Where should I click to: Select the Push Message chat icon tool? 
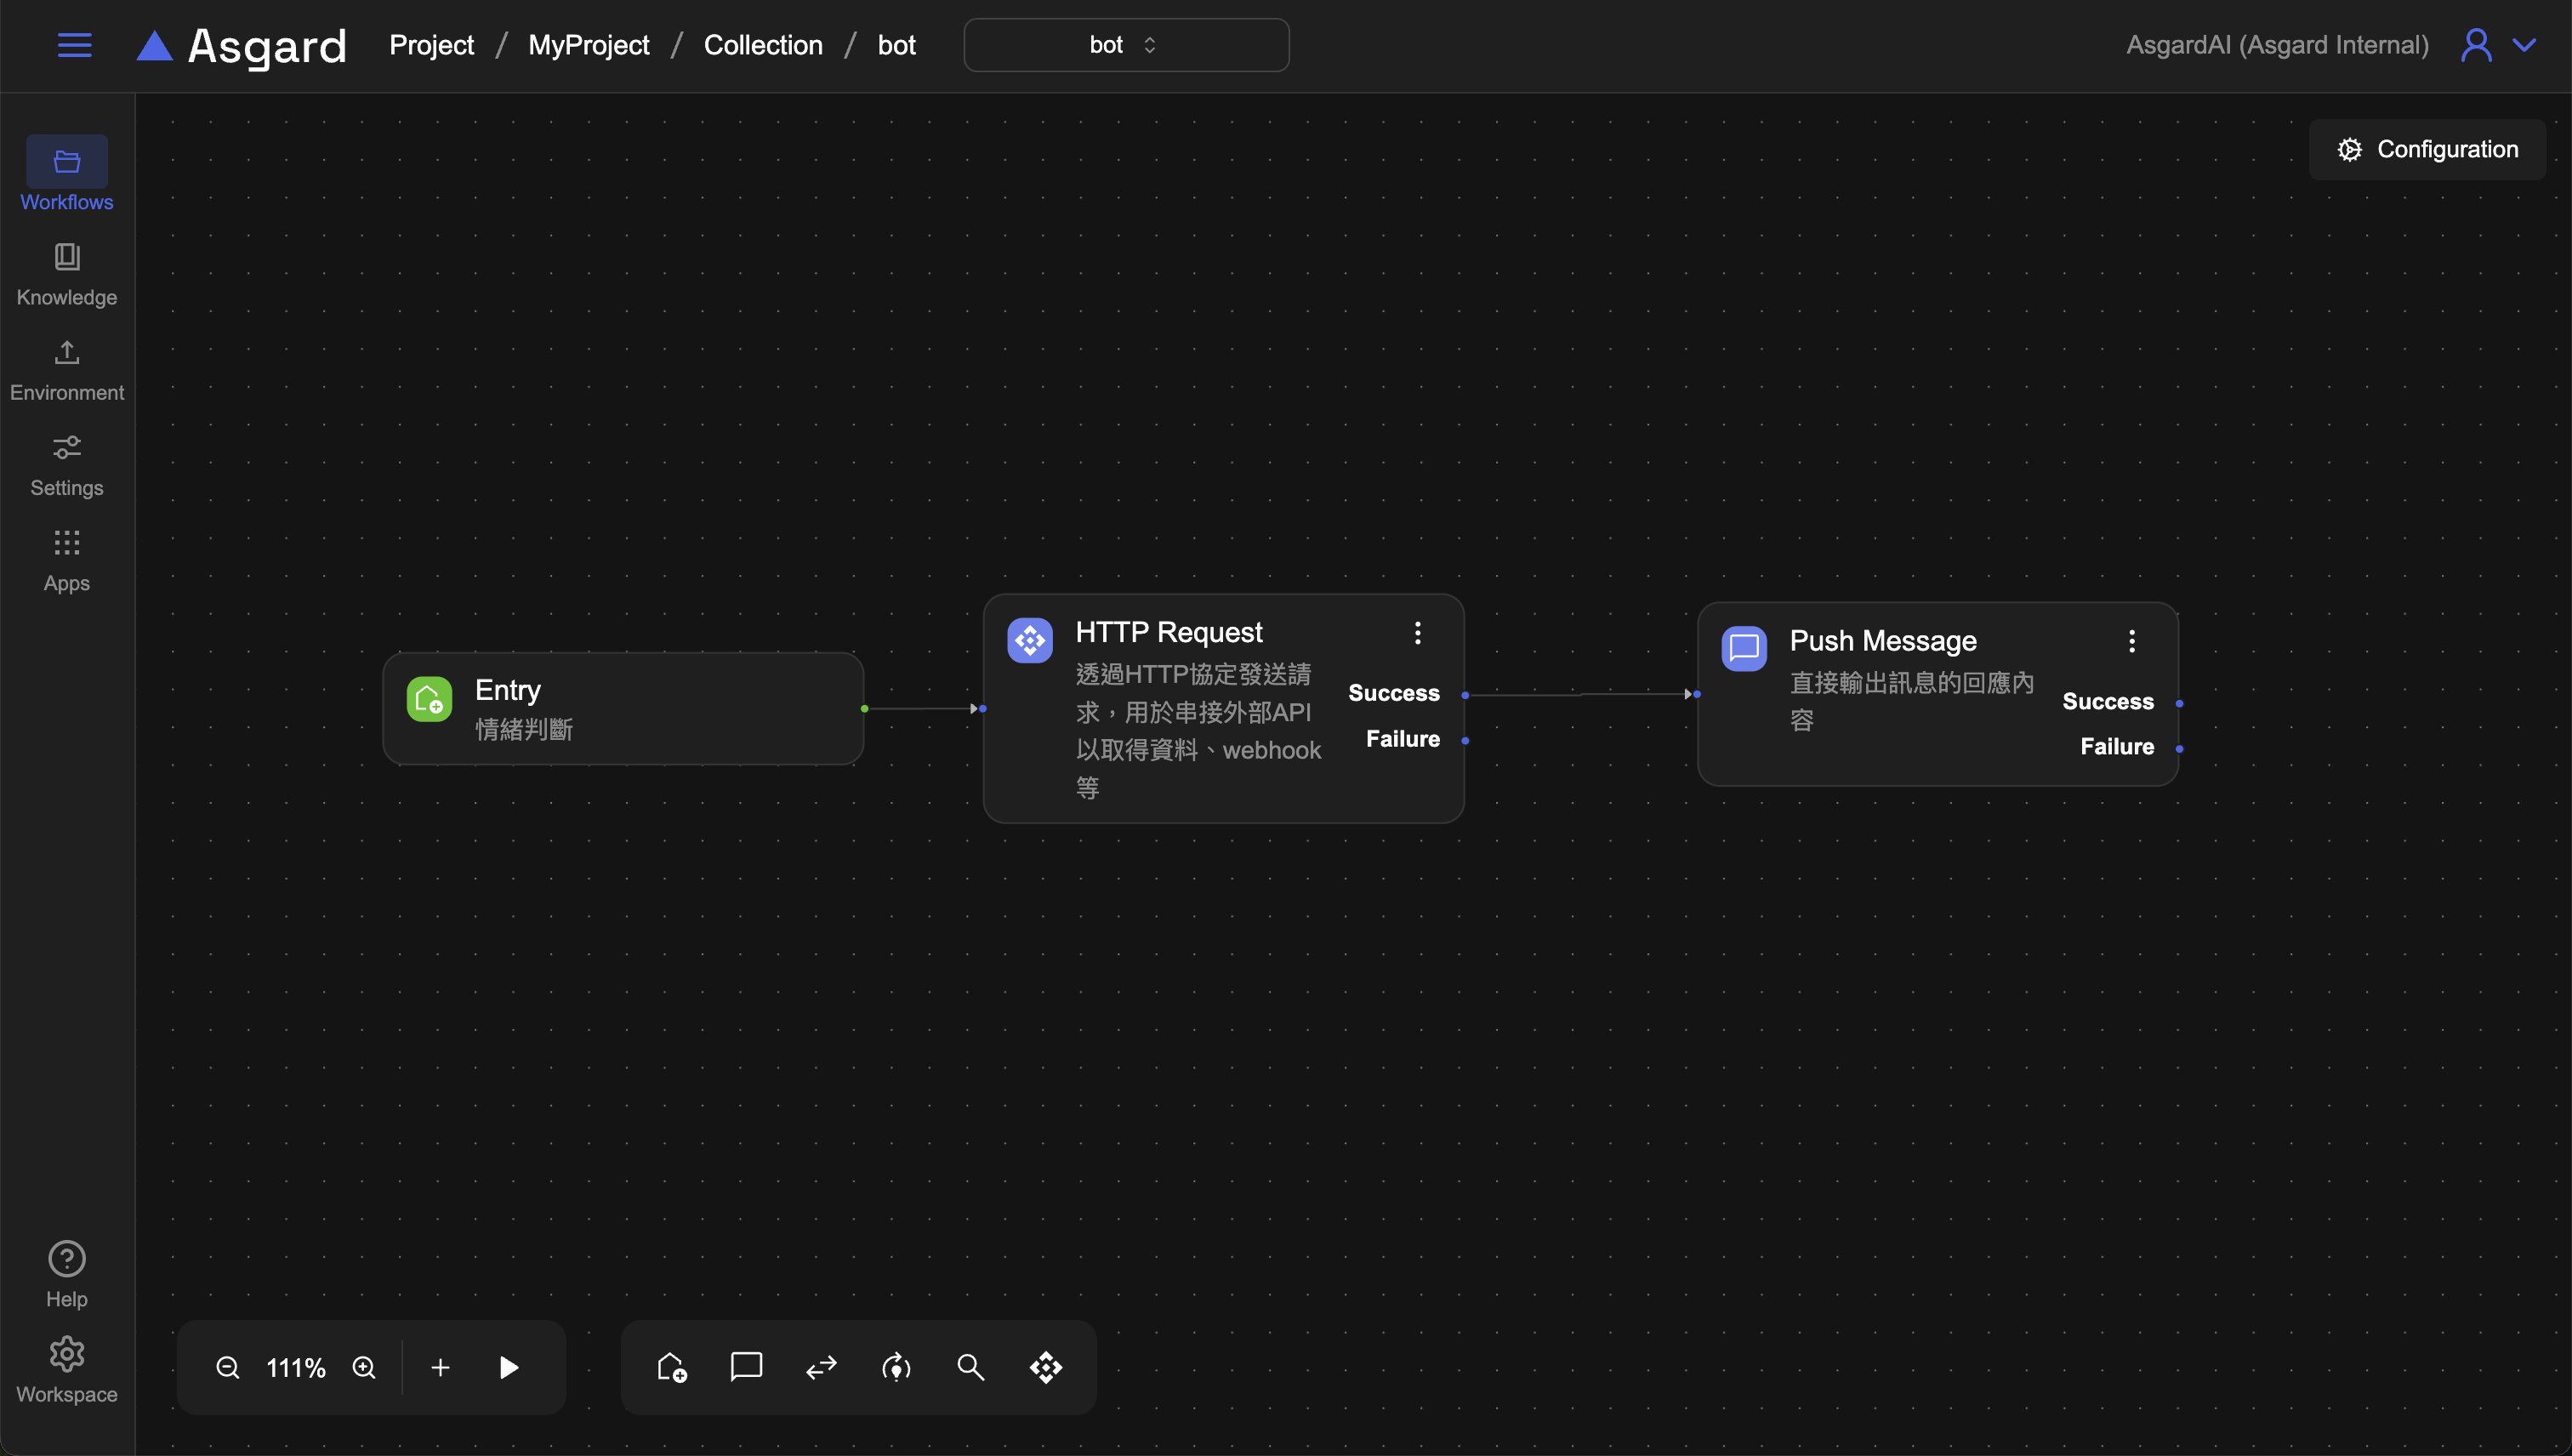[746, 1367]
